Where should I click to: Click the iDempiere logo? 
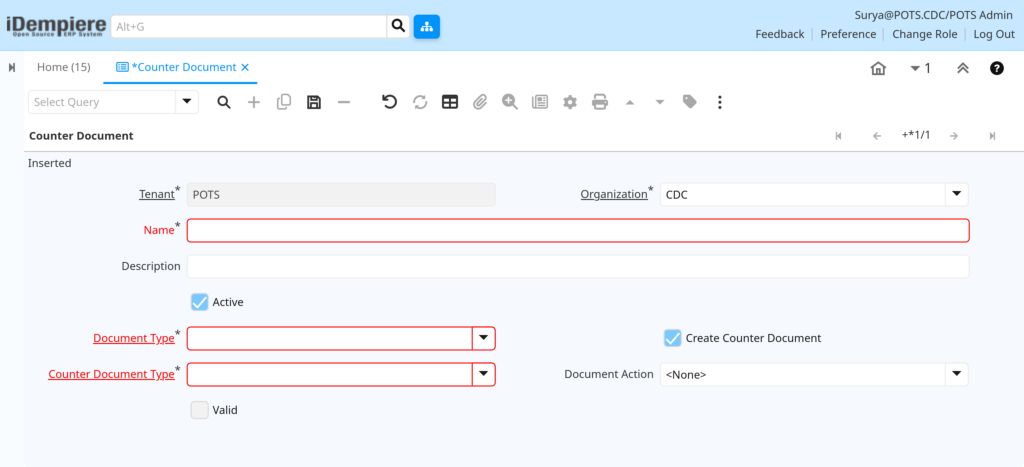coord(56,26)
